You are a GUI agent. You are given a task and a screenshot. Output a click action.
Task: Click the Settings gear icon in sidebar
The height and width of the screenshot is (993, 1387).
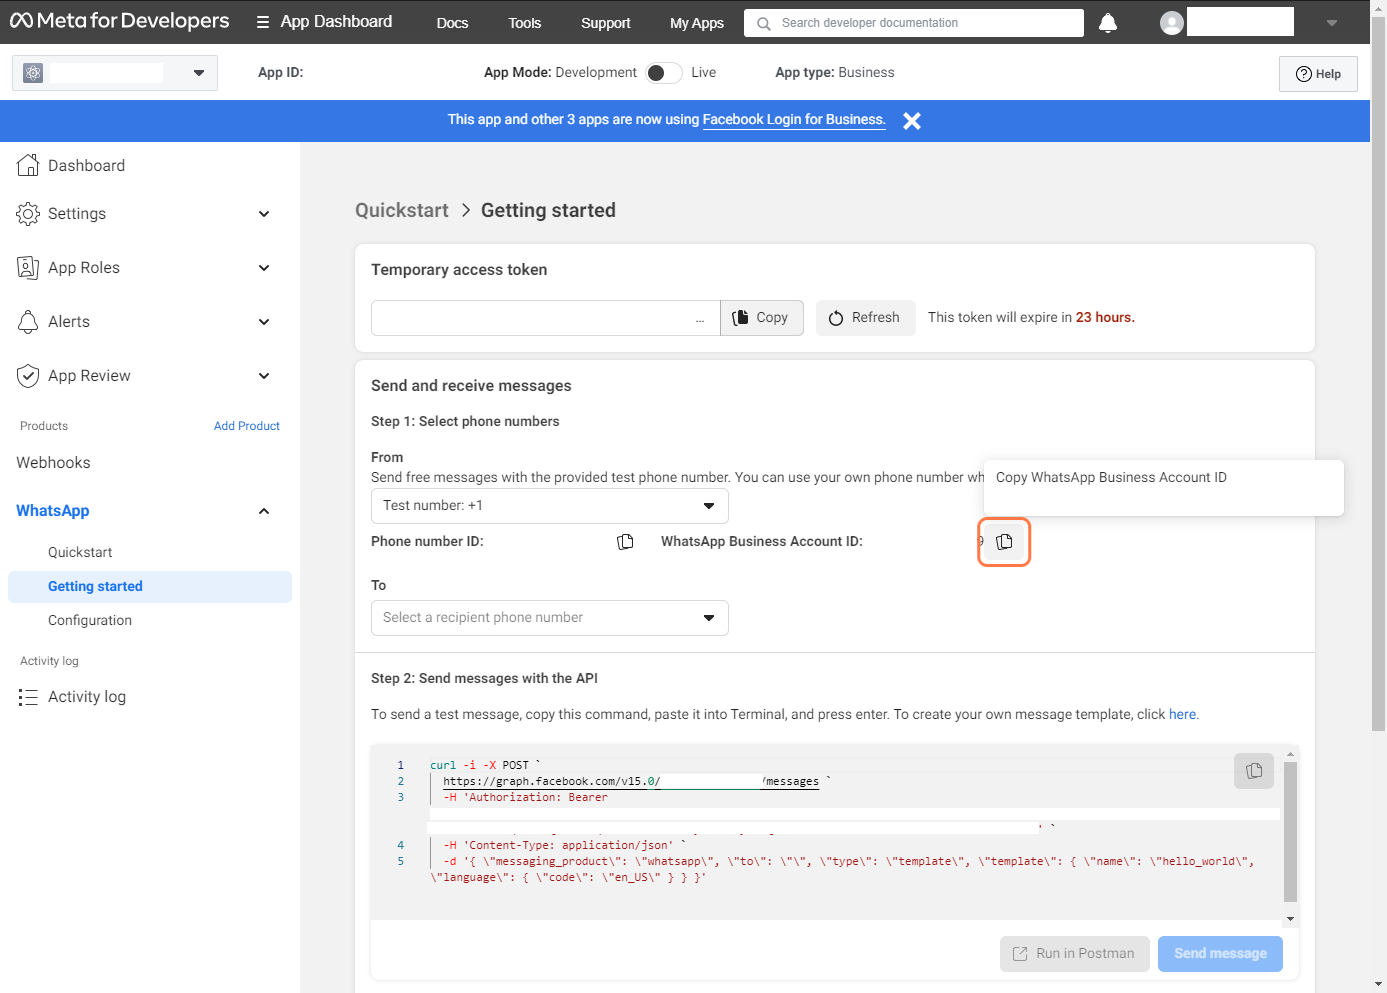[x=28, y=213]
